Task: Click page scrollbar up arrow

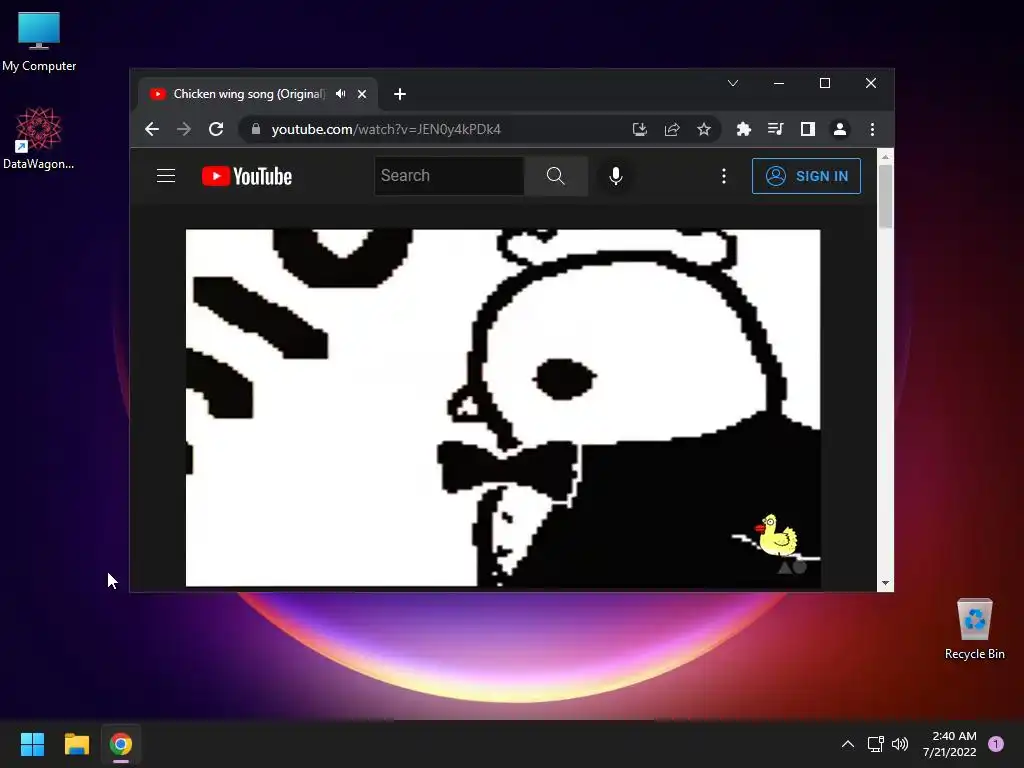Action: pos(886,157)
